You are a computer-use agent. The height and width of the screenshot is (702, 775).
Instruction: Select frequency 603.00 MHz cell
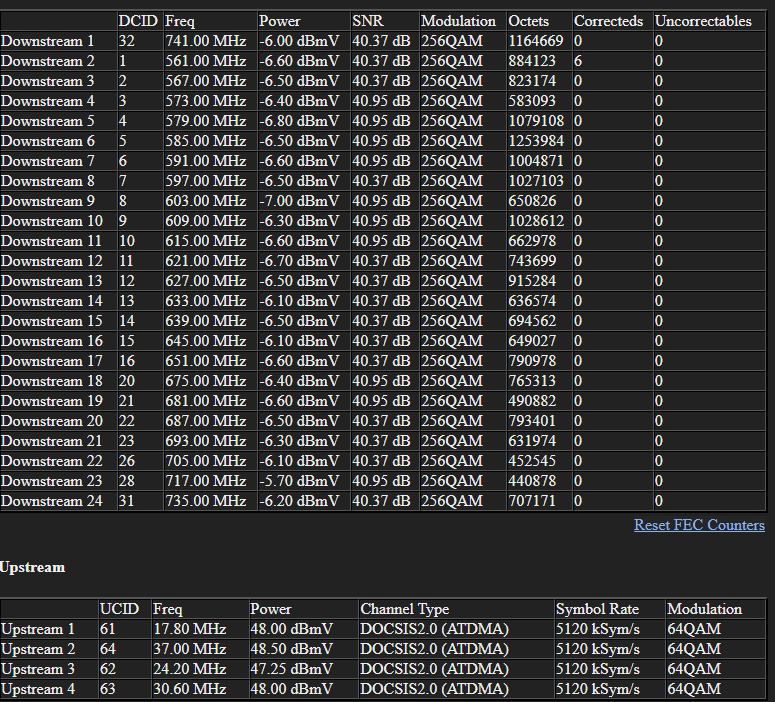pyautogui.click(x=206, y=201)
